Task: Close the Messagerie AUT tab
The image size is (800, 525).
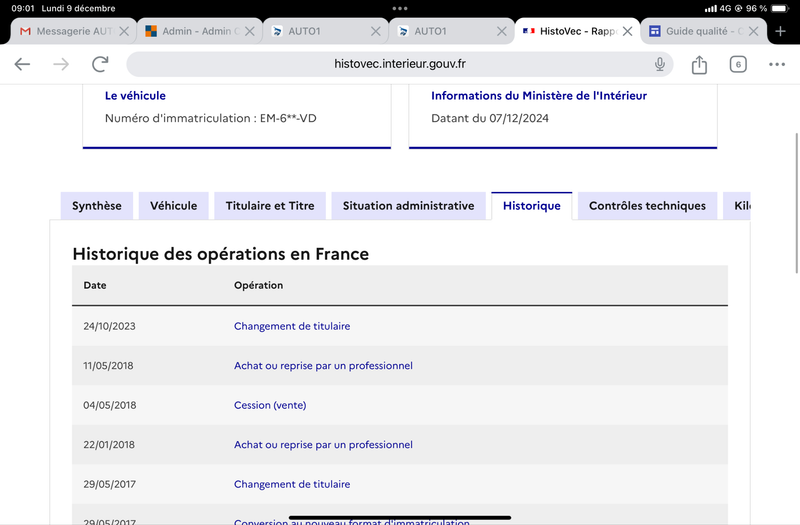Action: coord(124,31)
